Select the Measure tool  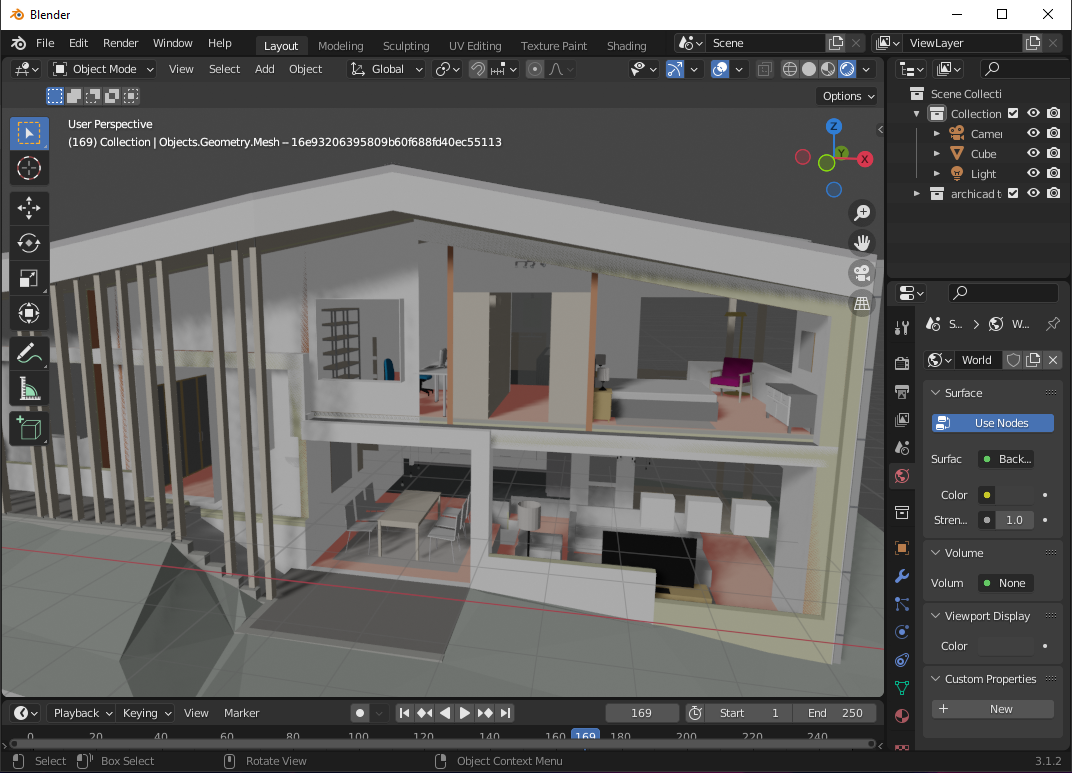click(29, 389)
